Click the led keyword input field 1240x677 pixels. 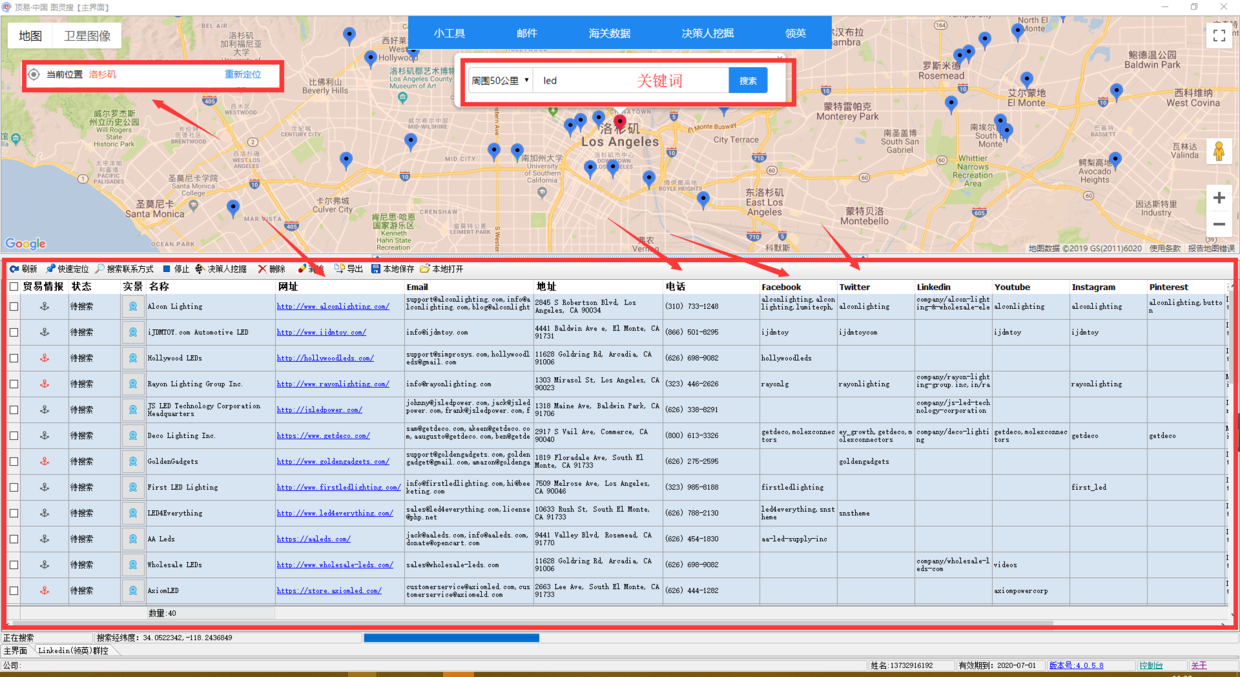point(630,81)
